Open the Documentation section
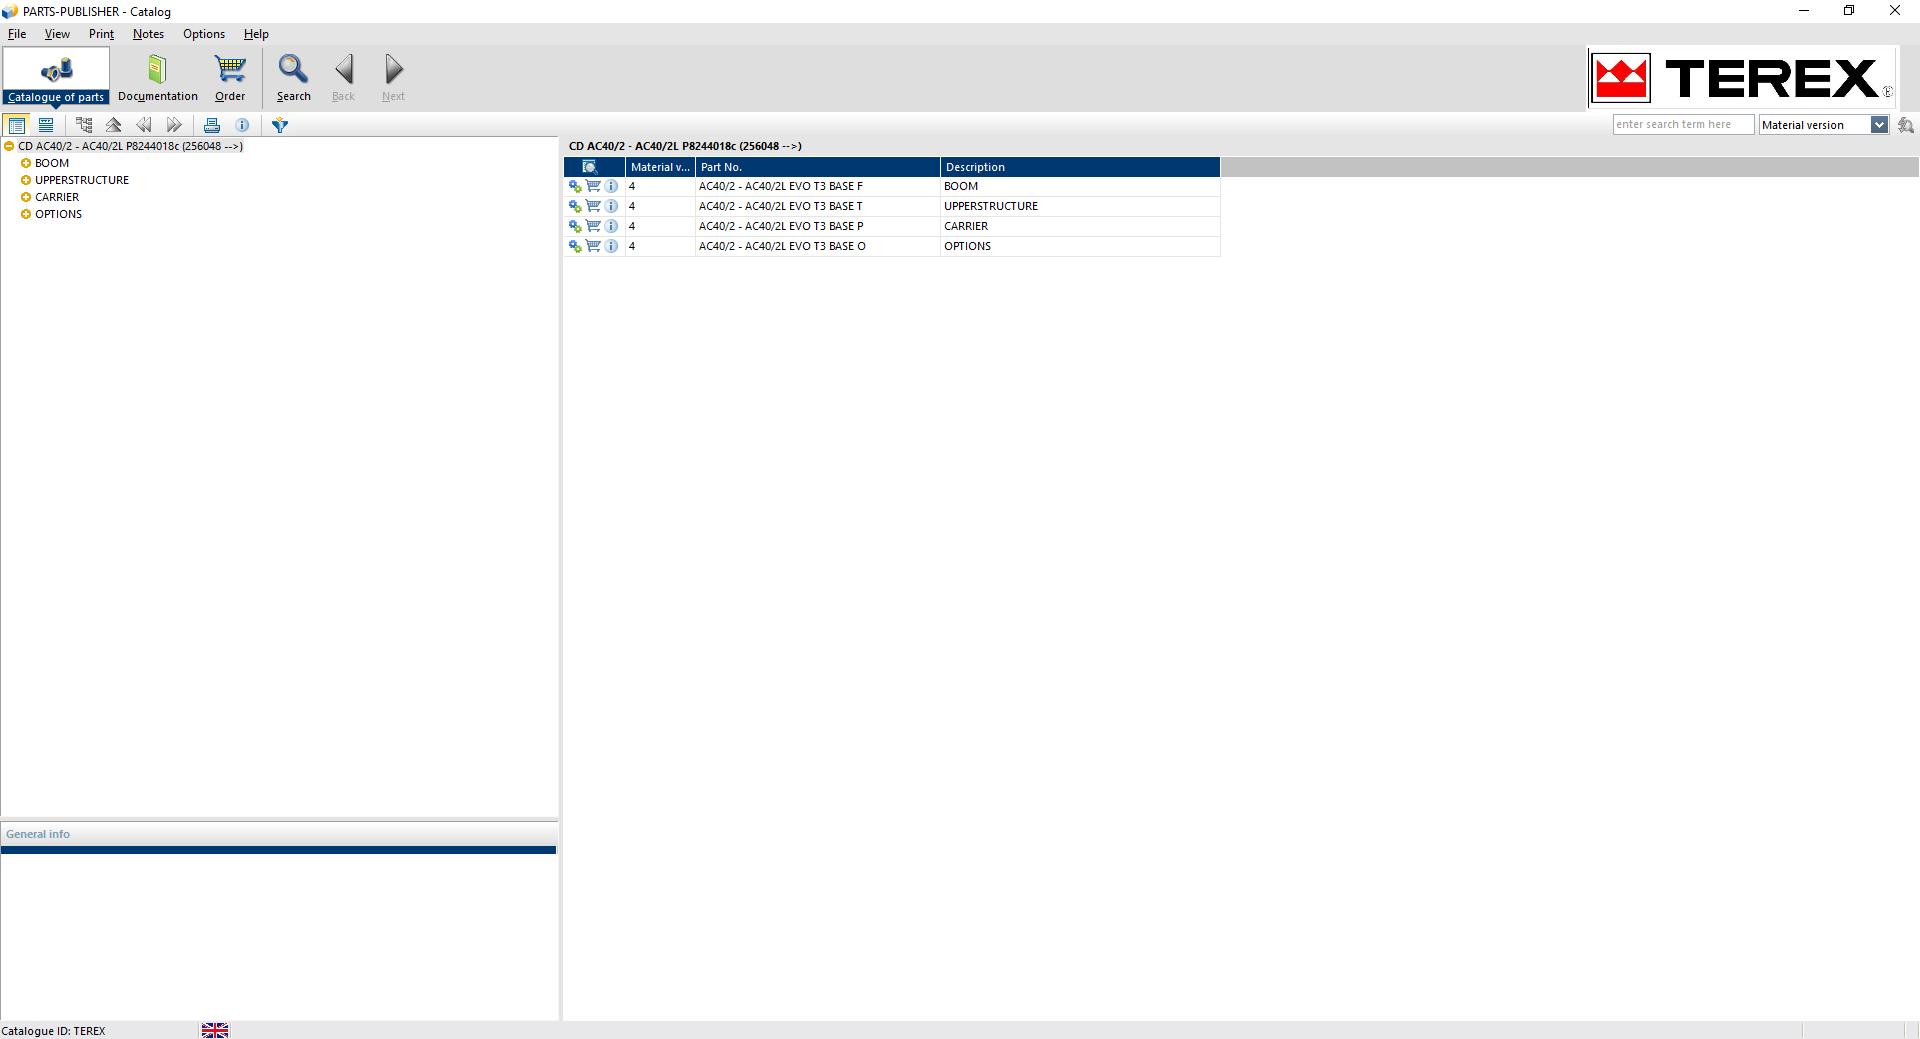 point(157,78)
